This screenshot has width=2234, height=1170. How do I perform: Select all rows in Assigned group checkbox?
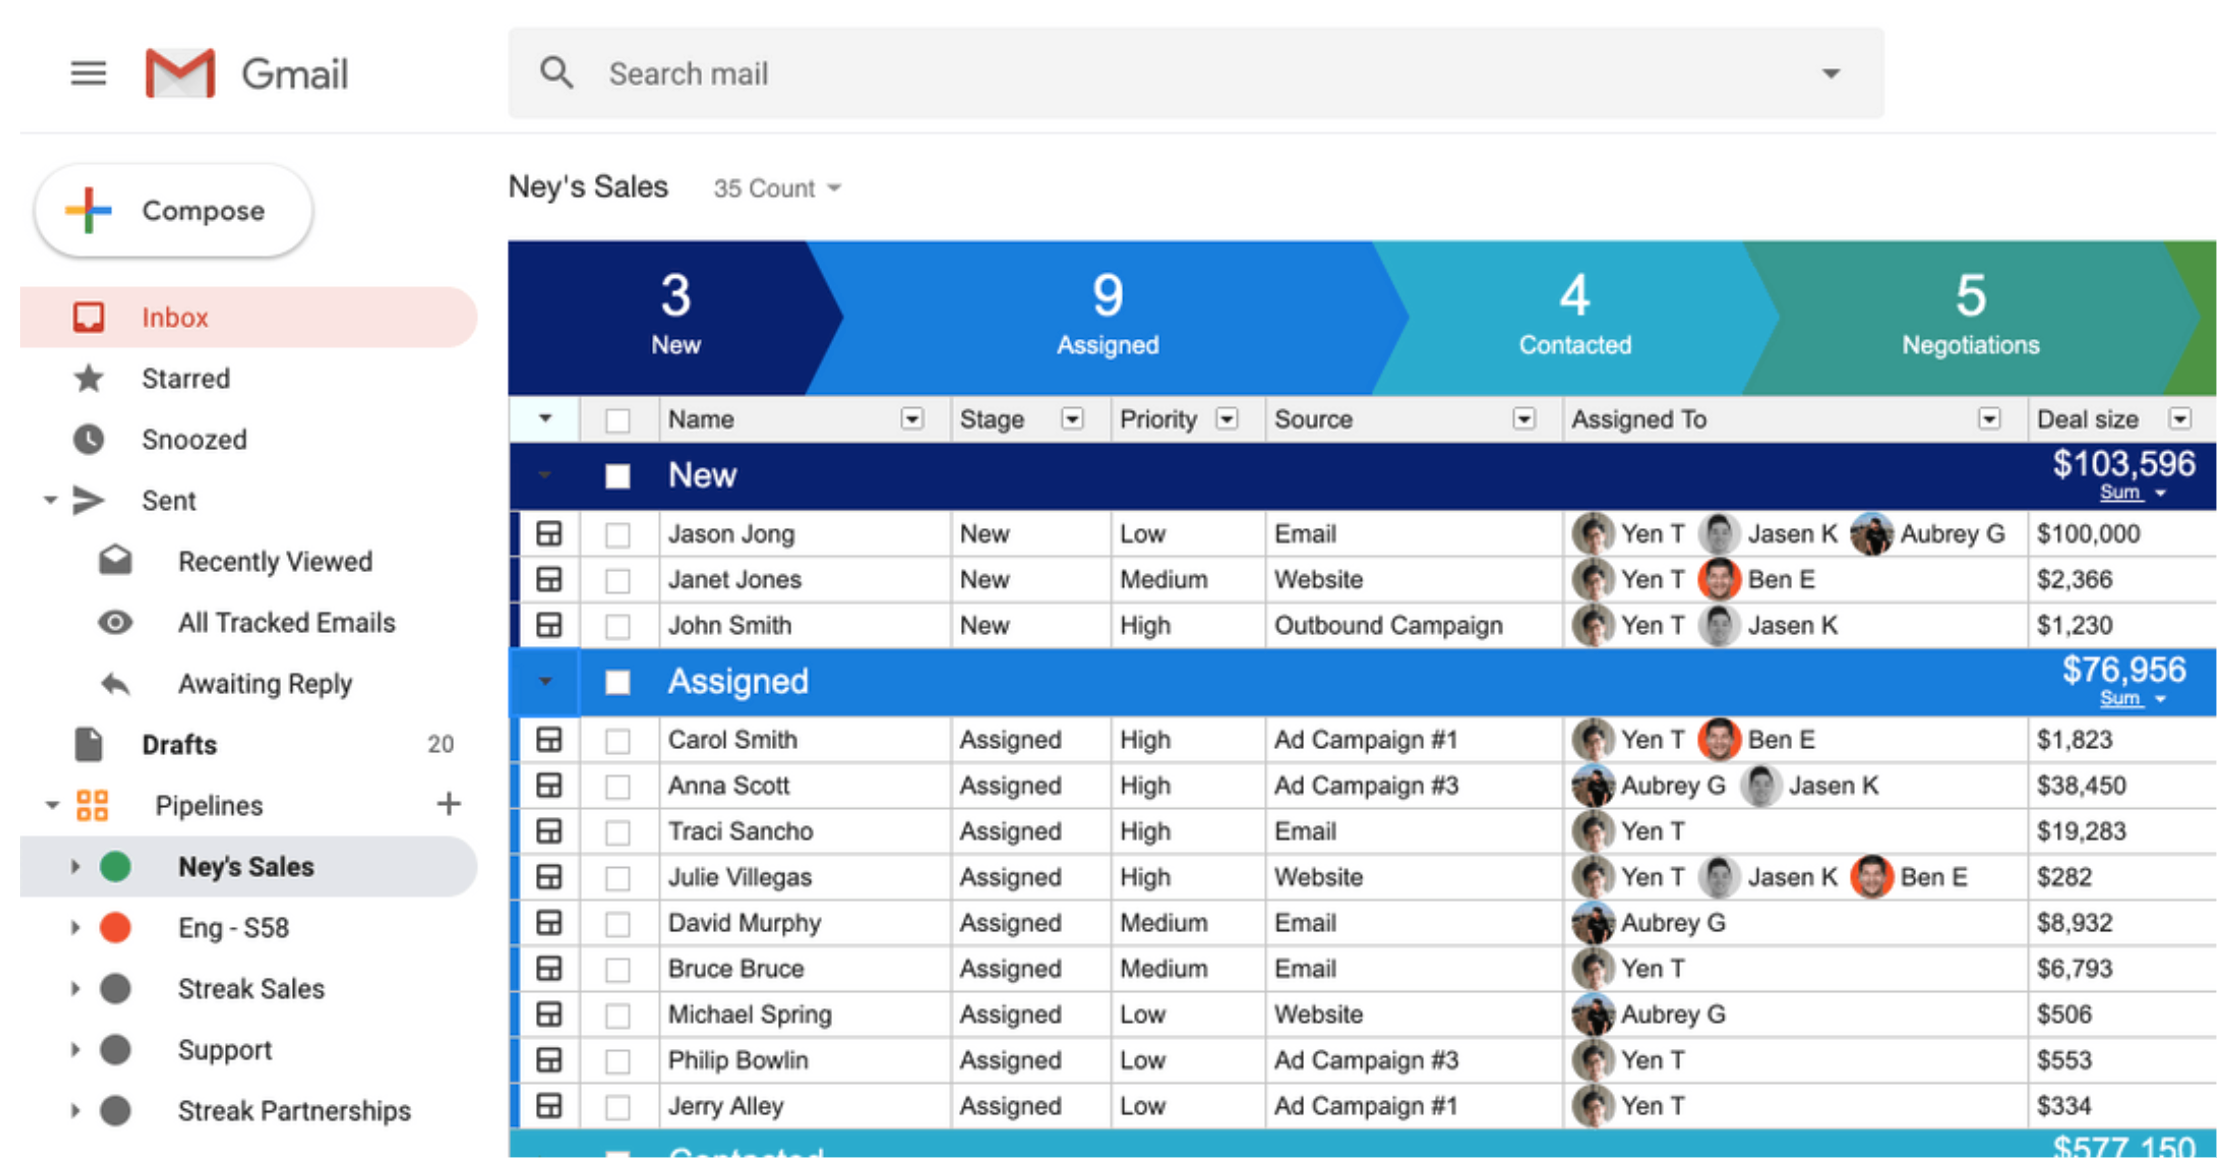pyautogui.click(x=618, y=682)
